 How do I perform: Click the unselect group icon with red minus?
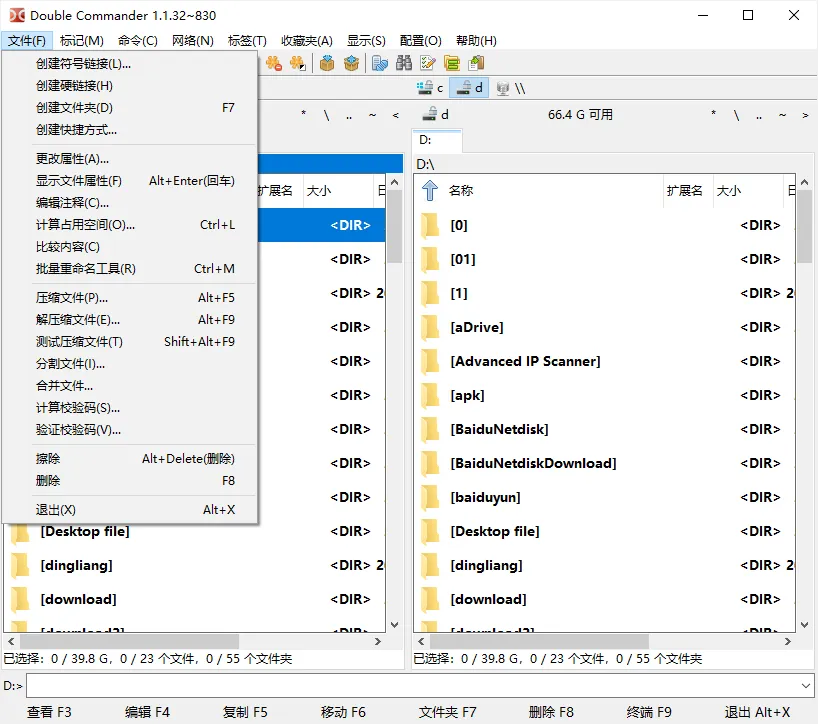point(274,63)
